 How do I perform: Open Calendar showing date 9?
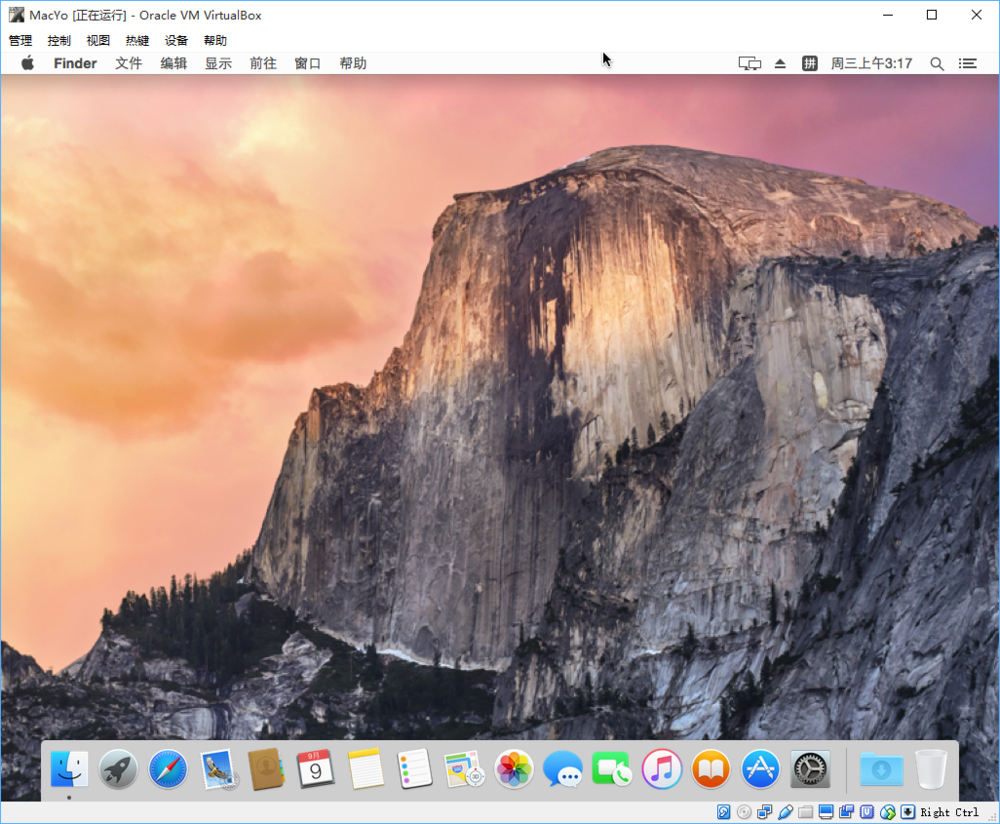pos(315,769)
